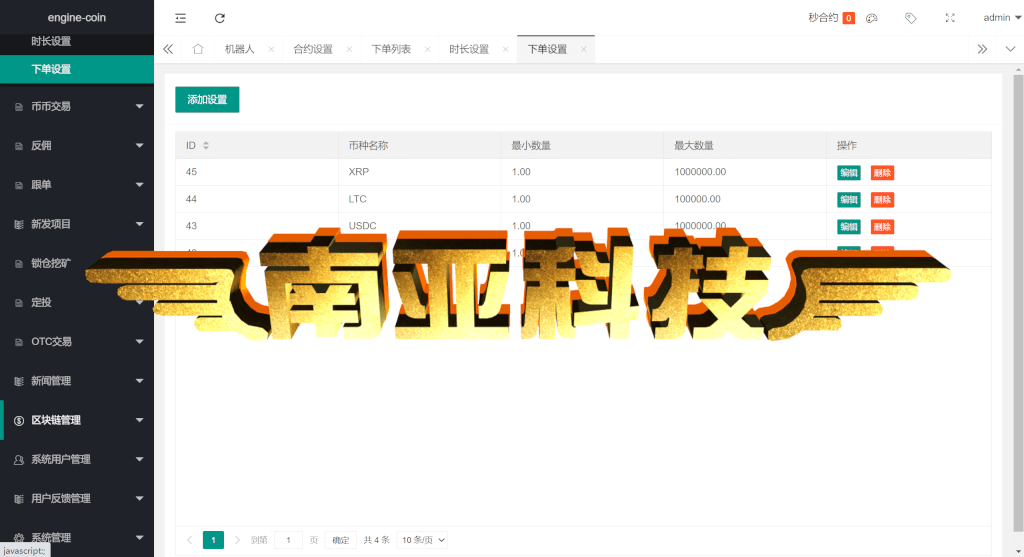Expand the 锁仓挖矿 sidebar menu
The image size is (1024, 557).
(x=77, y=263)
